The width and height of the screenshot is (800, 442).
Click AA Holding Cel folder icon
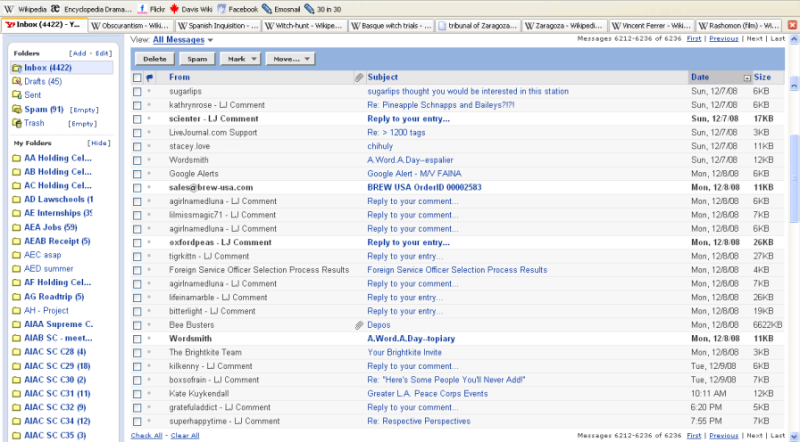pos(16,158)
